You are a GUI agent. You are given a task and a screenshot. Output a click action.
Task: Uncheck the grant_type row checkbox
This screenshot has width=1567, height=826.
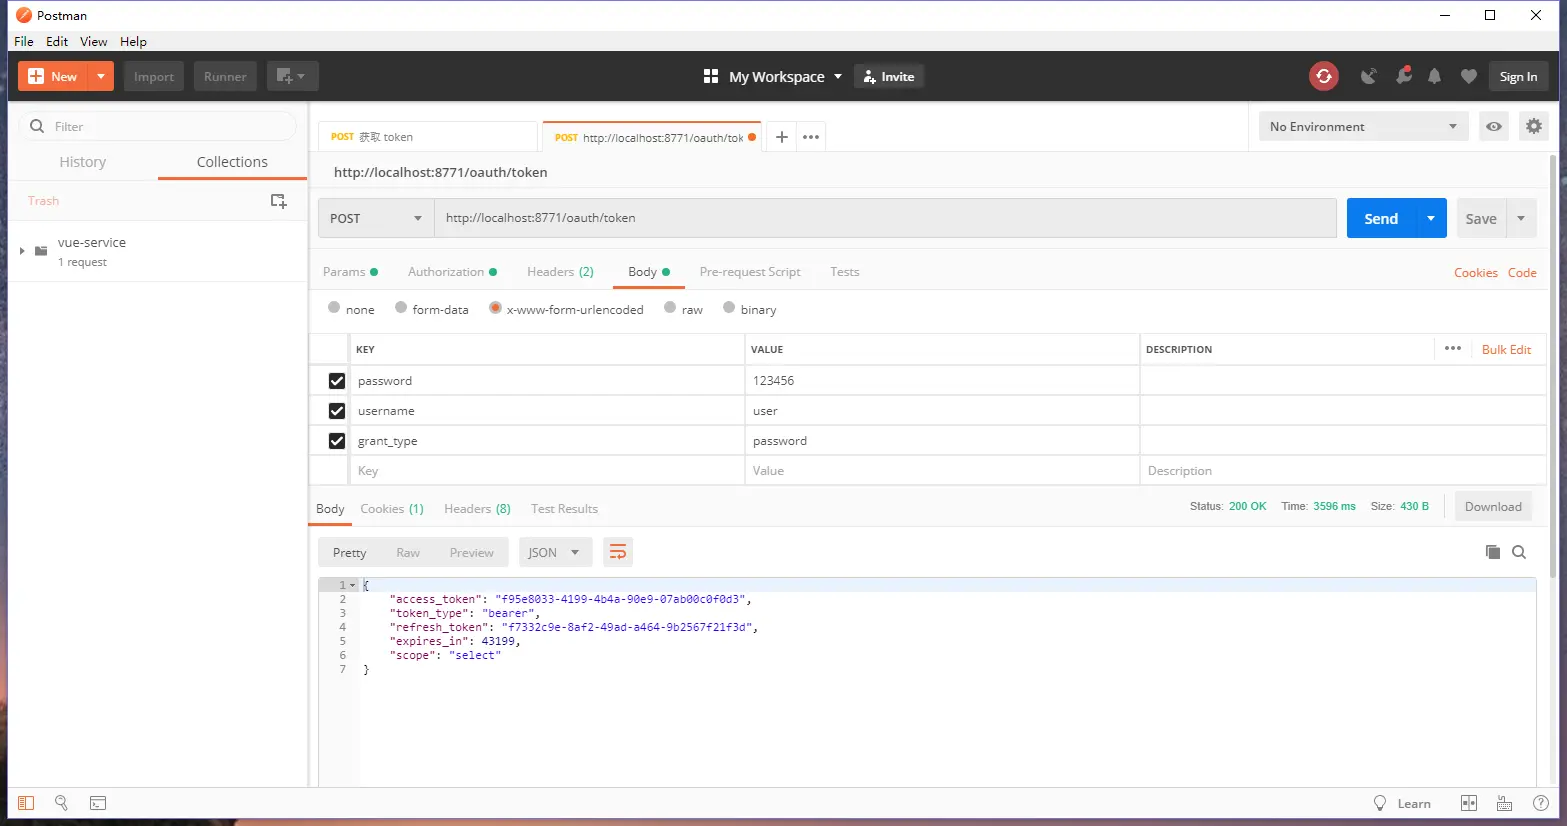(337, 441)
